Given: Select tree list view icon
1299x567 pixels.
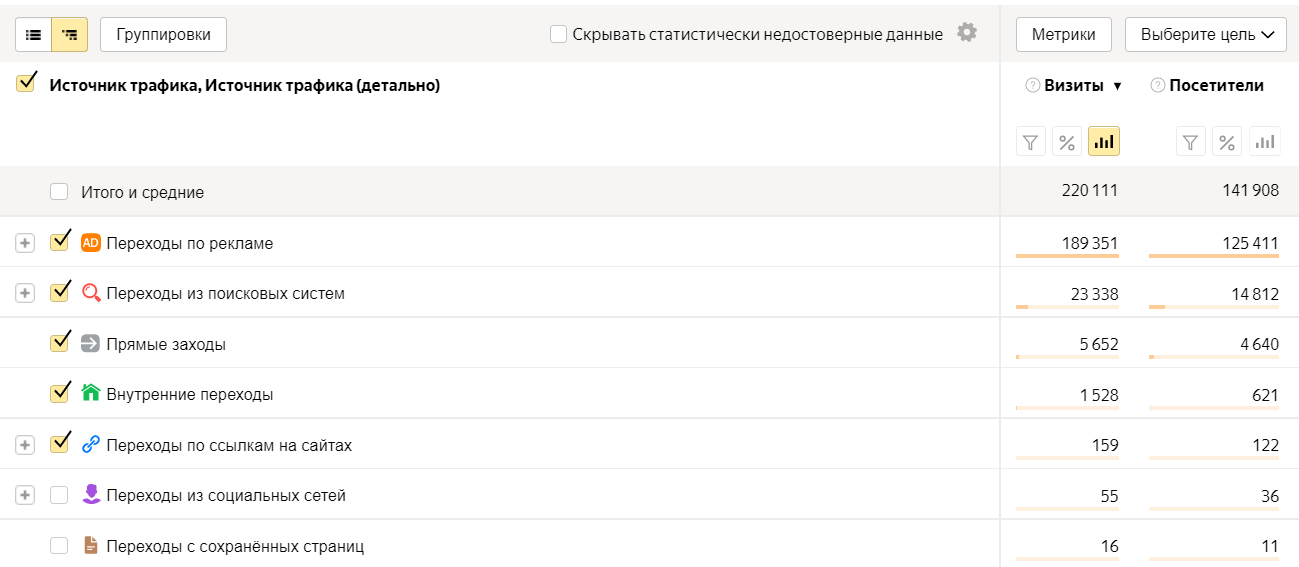Looking at the screenshot, I should (x=69, y=34).
